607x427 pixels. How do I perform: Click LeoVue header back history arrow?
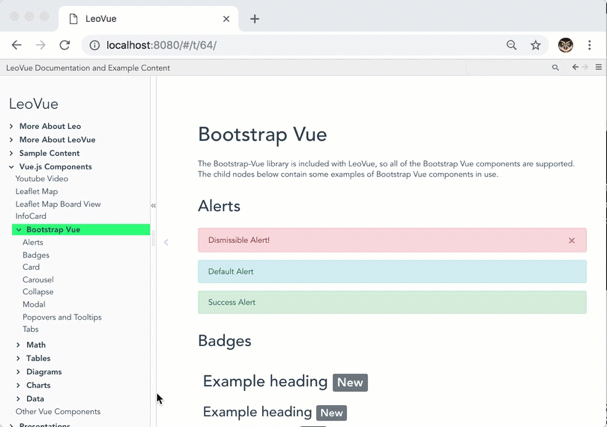tap(575, 67)
